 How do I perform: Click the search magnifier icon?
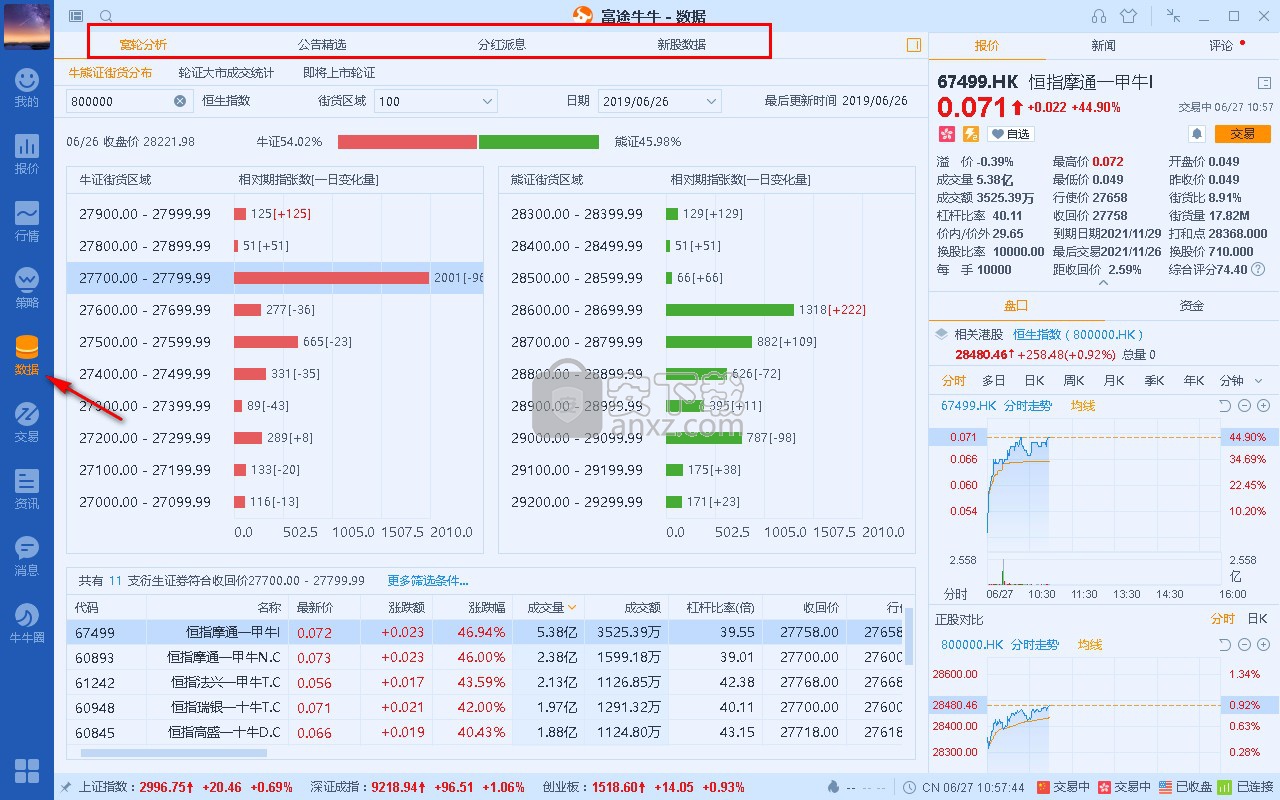[x=106, y=16]
